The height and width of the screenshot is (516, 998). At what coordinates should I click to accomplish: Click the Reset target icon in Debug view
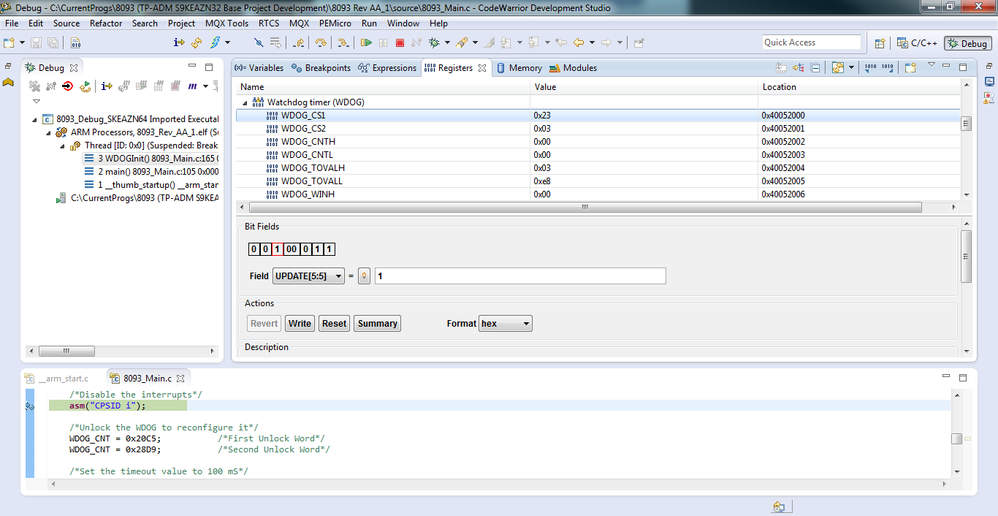(85, 86)
